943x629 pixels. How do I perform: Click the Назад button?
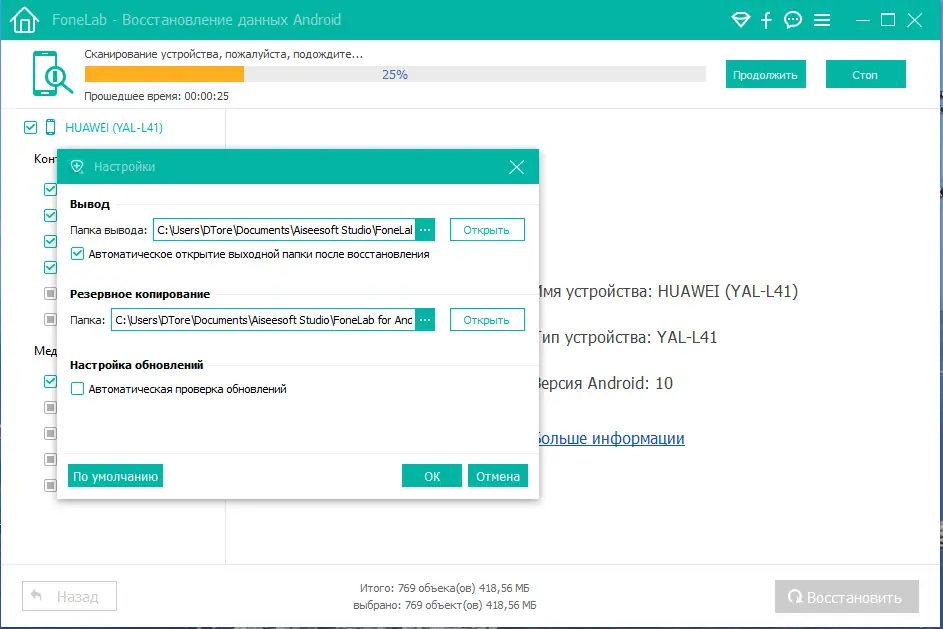point(70,597)
